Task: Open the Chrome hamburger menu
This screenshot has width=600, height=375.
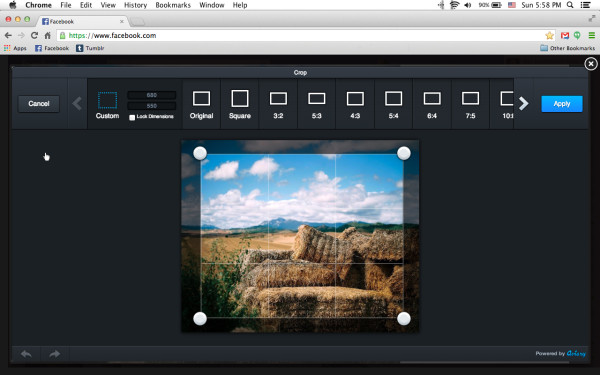Action: 592,36
